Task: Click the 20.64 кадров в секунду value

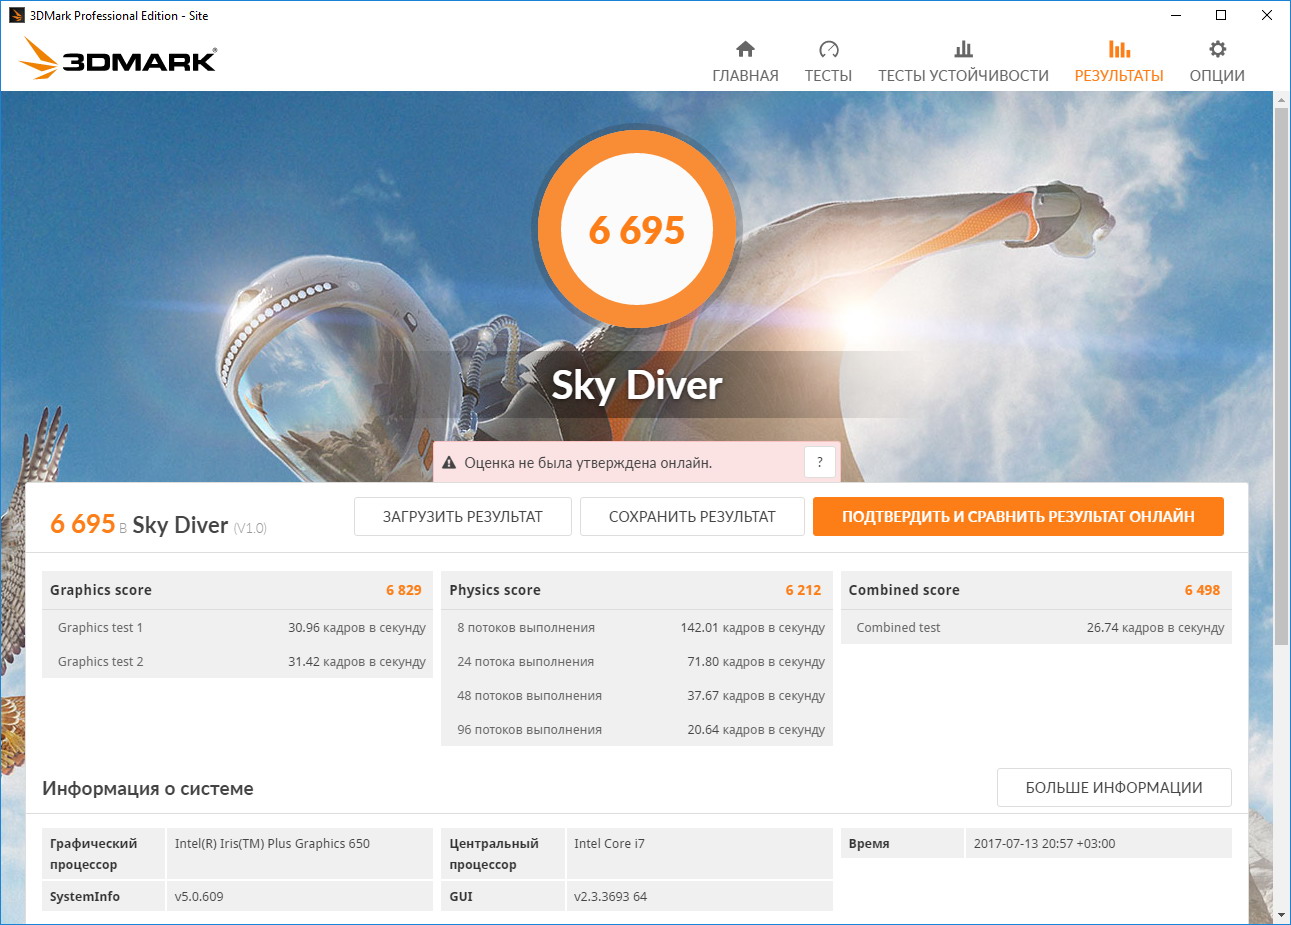Action: [x=756, y=730]
